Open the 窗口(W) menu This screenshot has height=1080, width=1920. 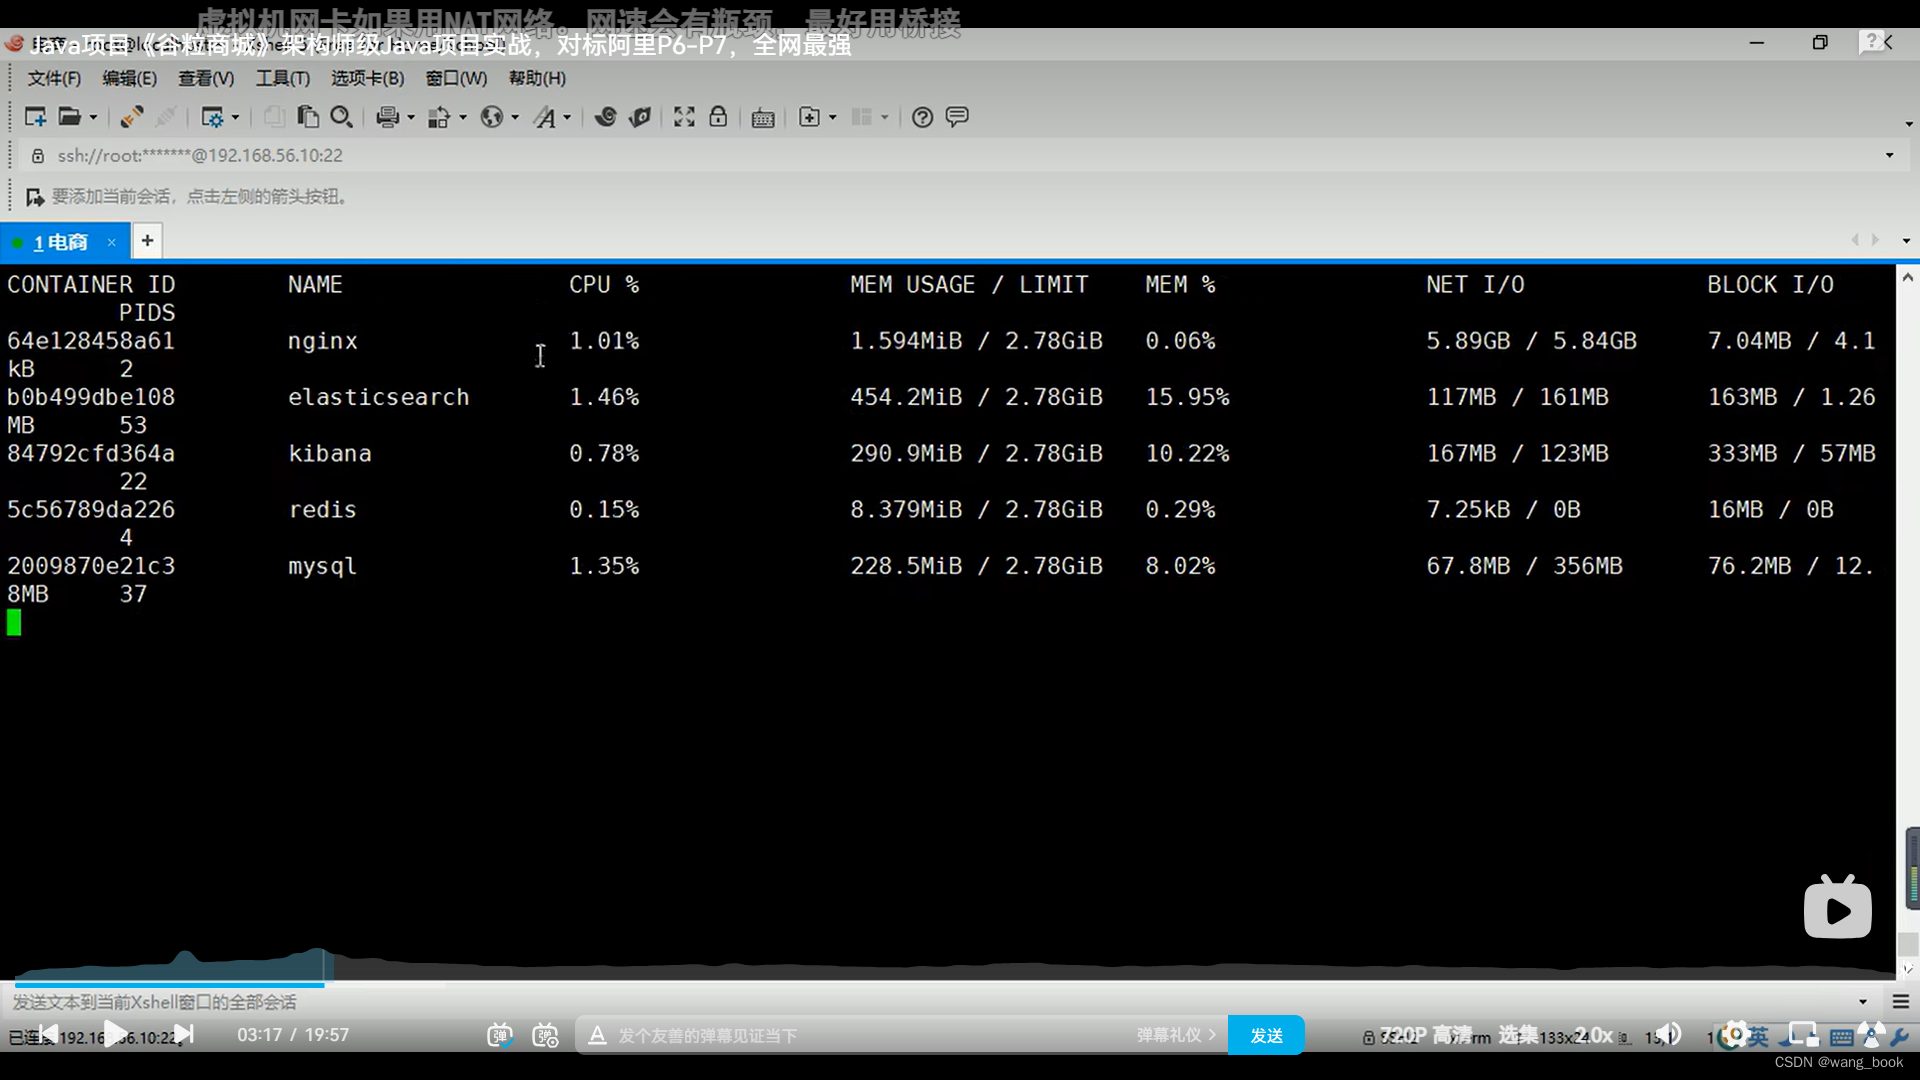456,78
